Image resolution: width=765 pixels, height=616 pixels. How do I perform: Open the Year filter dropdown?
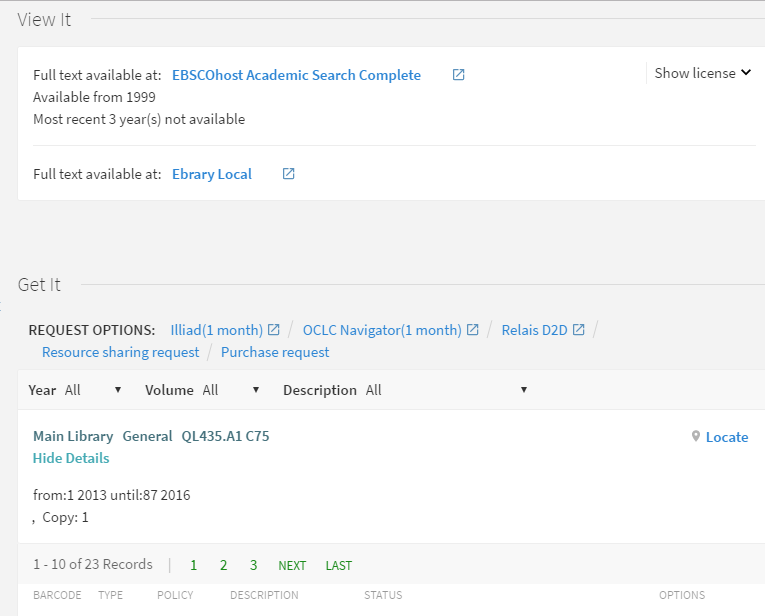coord(92,390)
